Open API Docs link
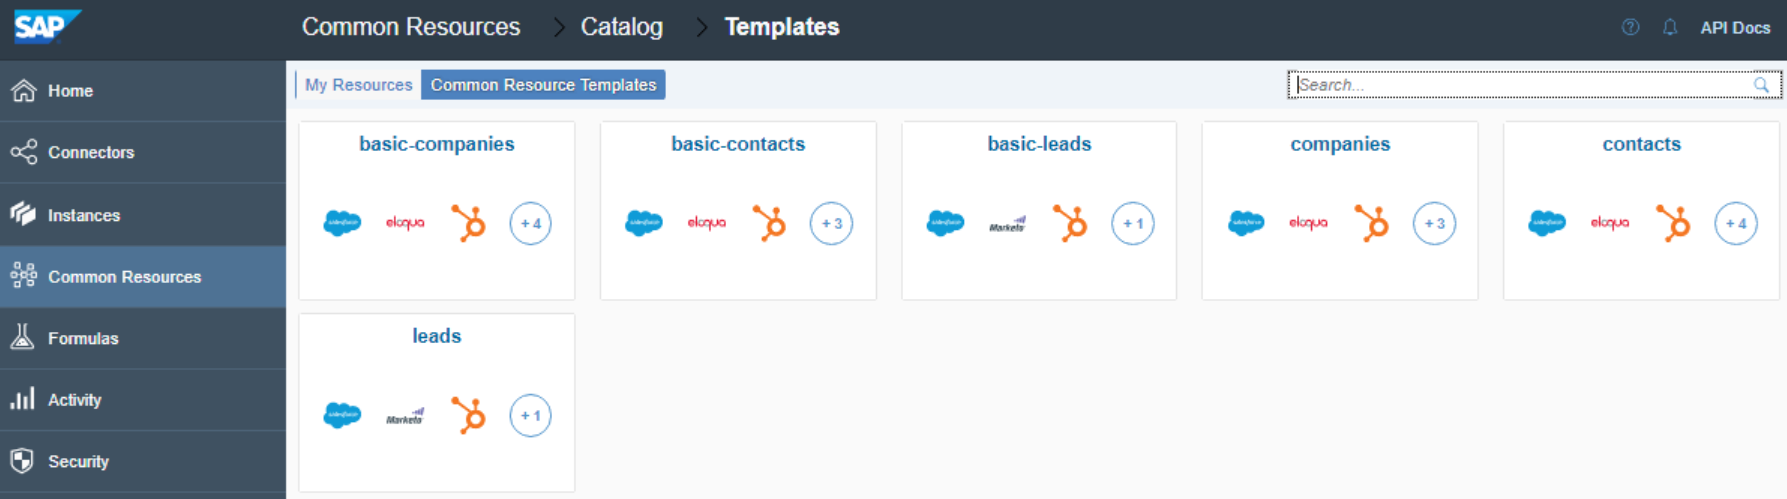1787x499 pixels. (x=1735, y=28)
